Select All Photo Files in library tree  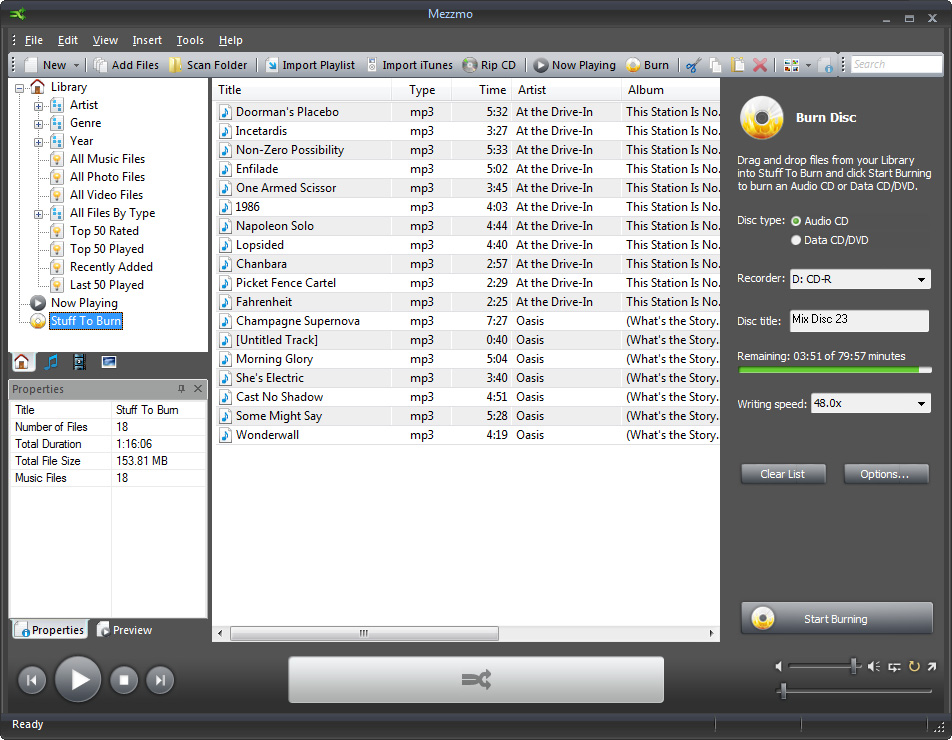coord(107,177)
